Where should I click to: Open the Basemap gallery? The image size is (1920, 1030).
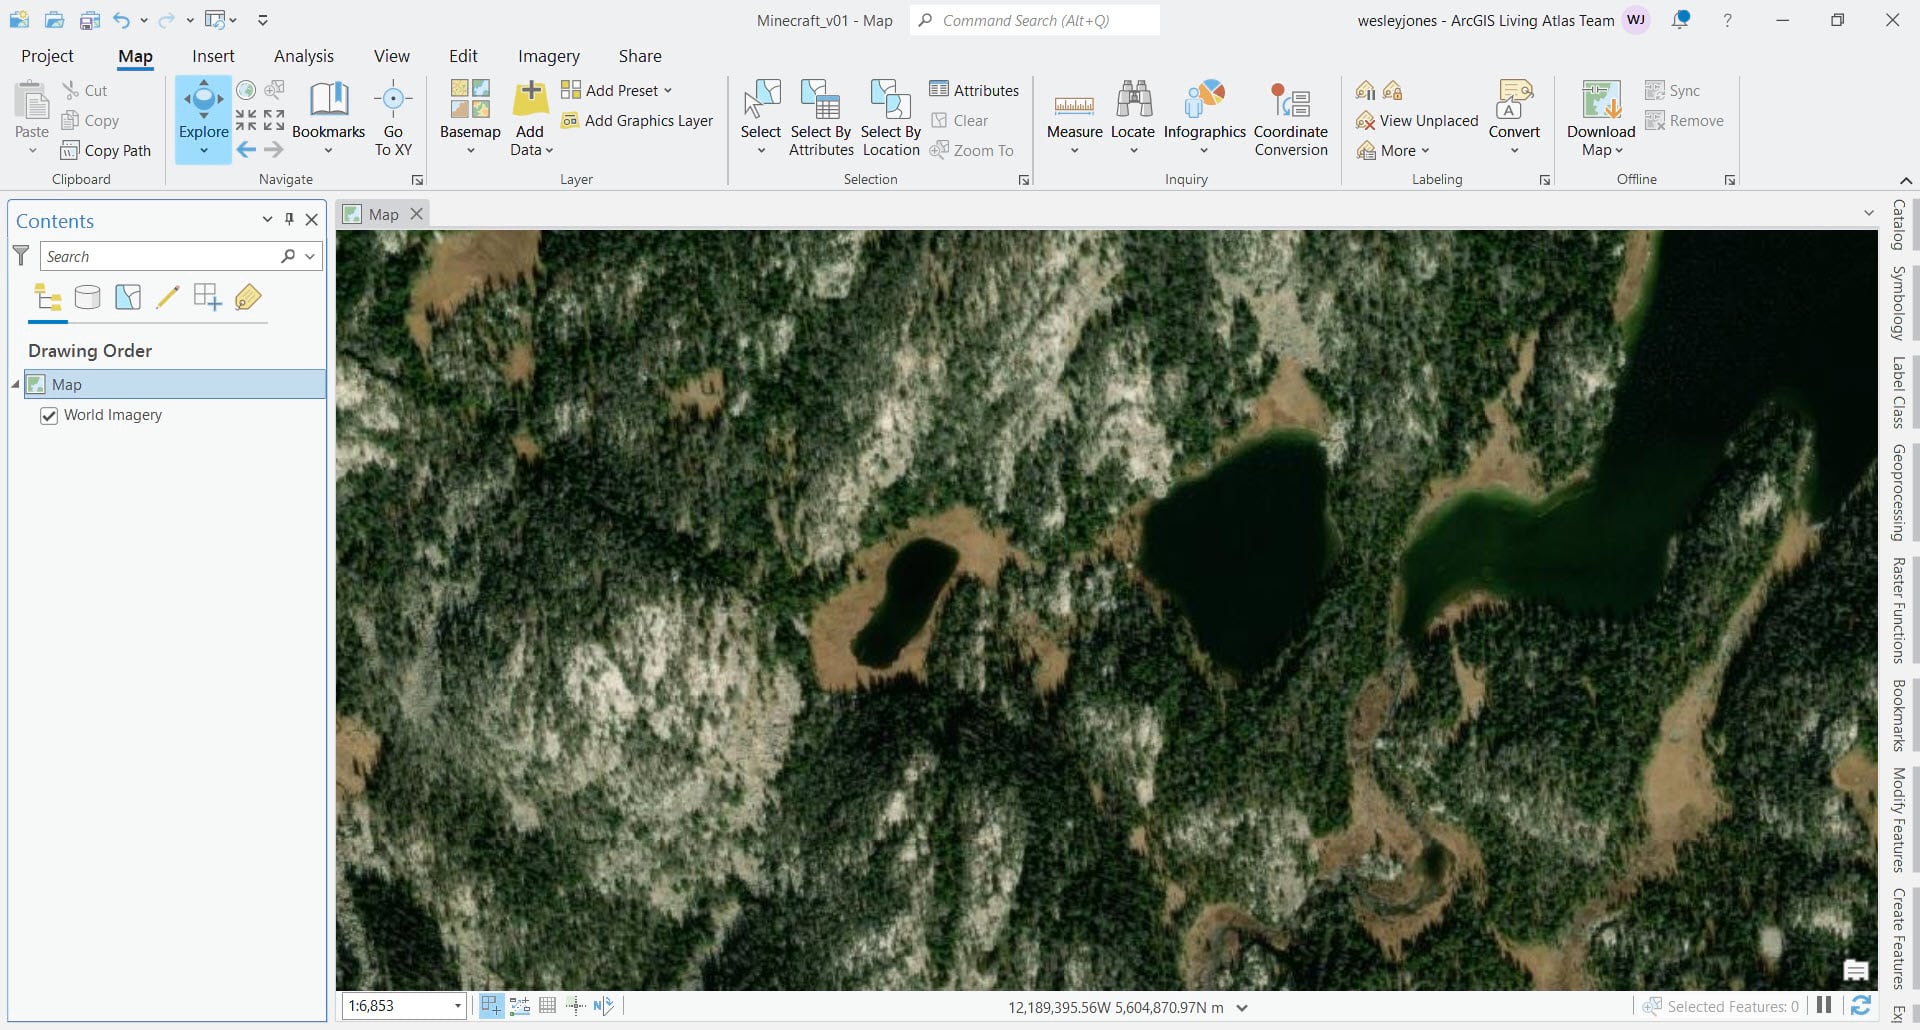click(470, 118)
